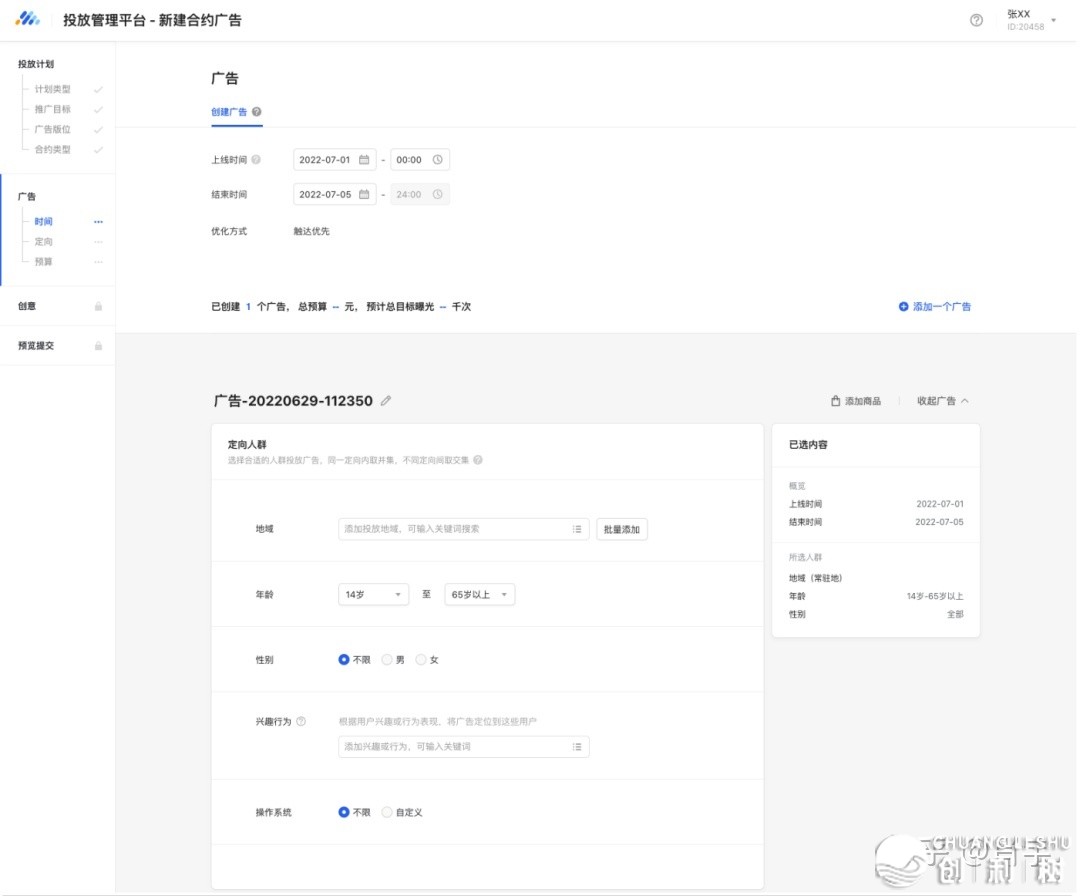Select 不限 operating system radio button
The height and width of the screenshot is (896, 1080).
tap(344, 813)
